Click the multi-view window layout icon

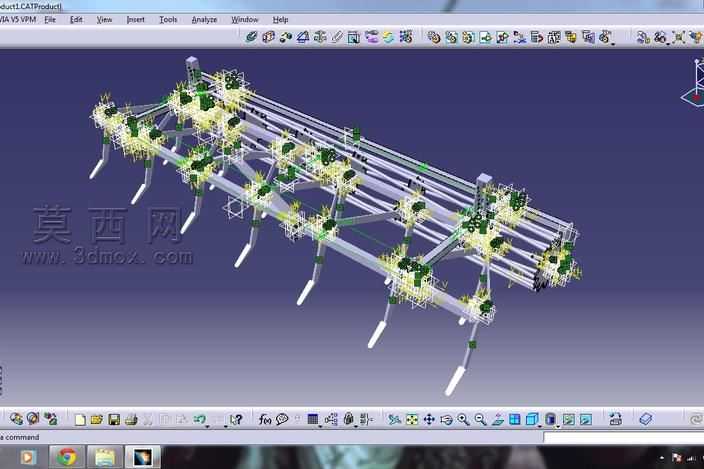pos(515,420)
